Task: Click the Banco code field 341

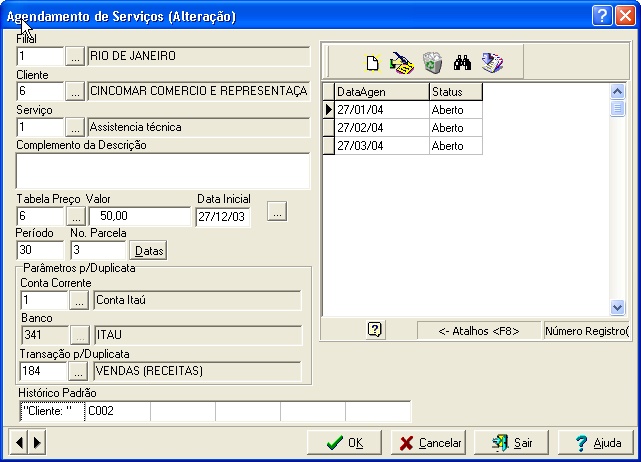Action: pyautogui.click(x=45, y=335)
